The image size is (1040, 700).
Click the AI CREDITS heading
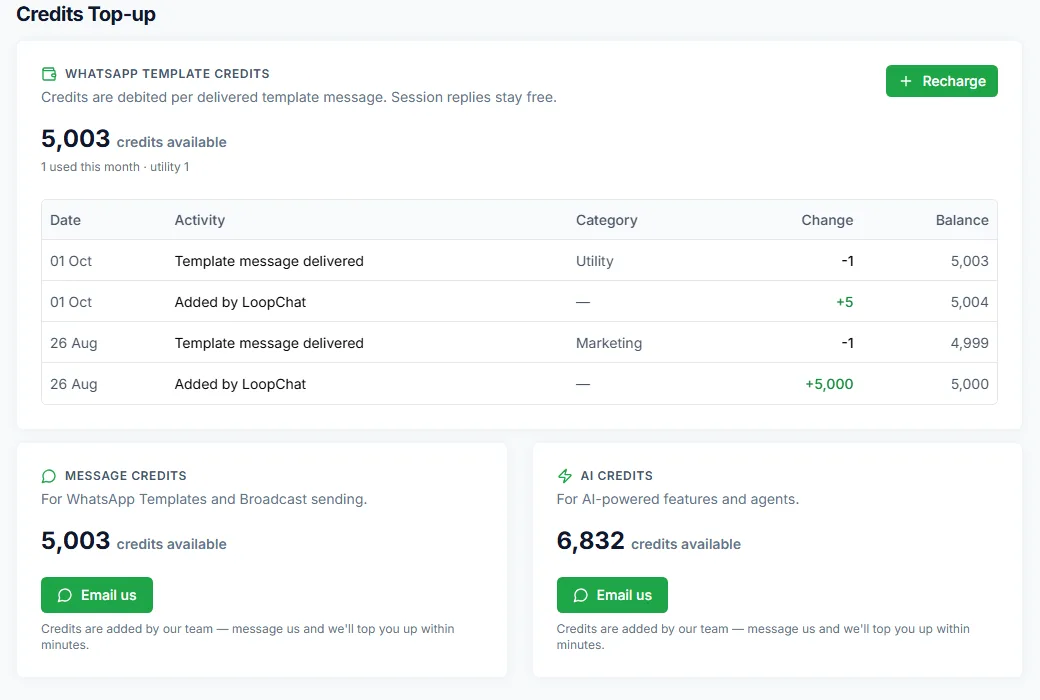click(617, 476)
